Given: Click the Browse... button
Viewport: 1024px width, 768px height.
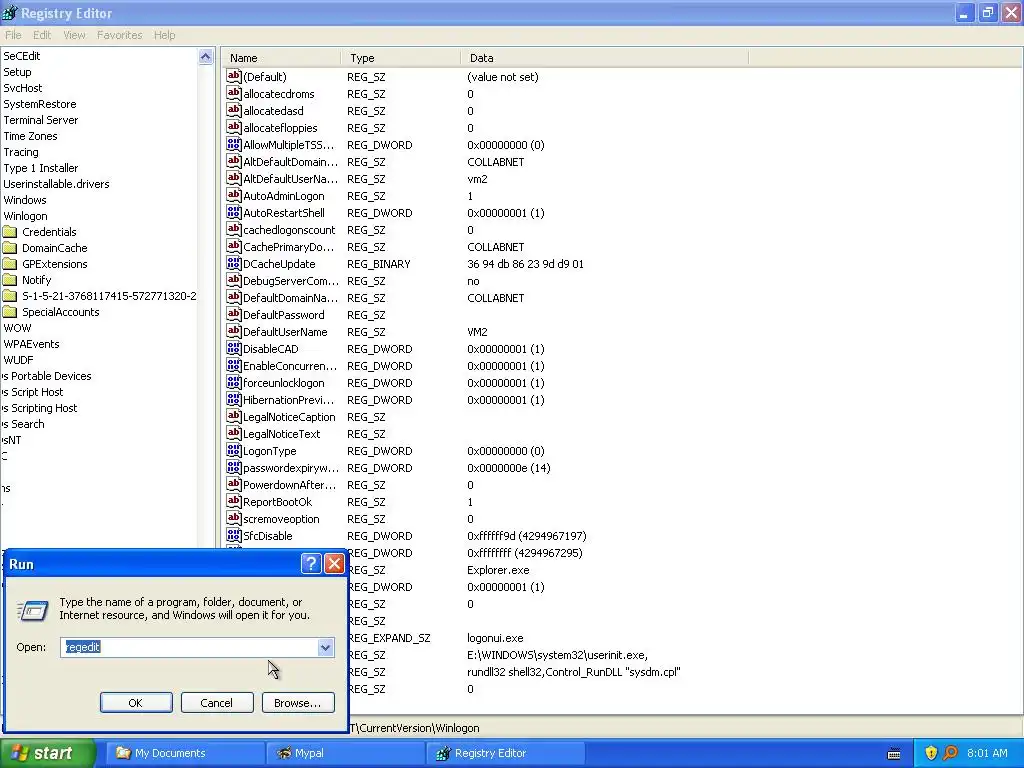Looking at the screenshot, I should (298, 703).
